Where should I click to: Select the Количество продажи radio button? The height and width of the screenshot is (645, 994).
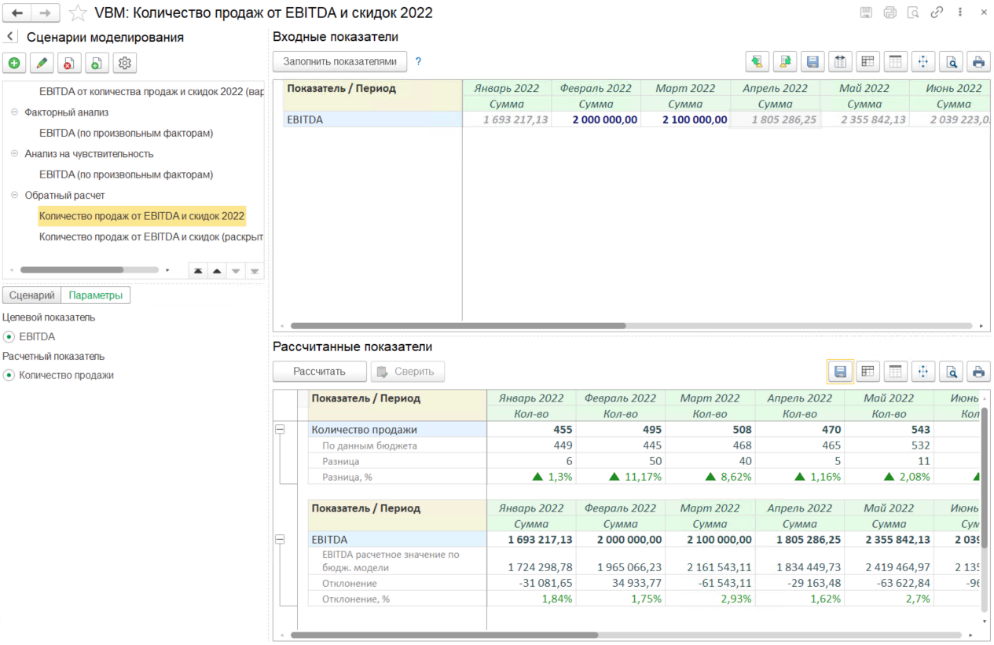[x=9, y=375]
